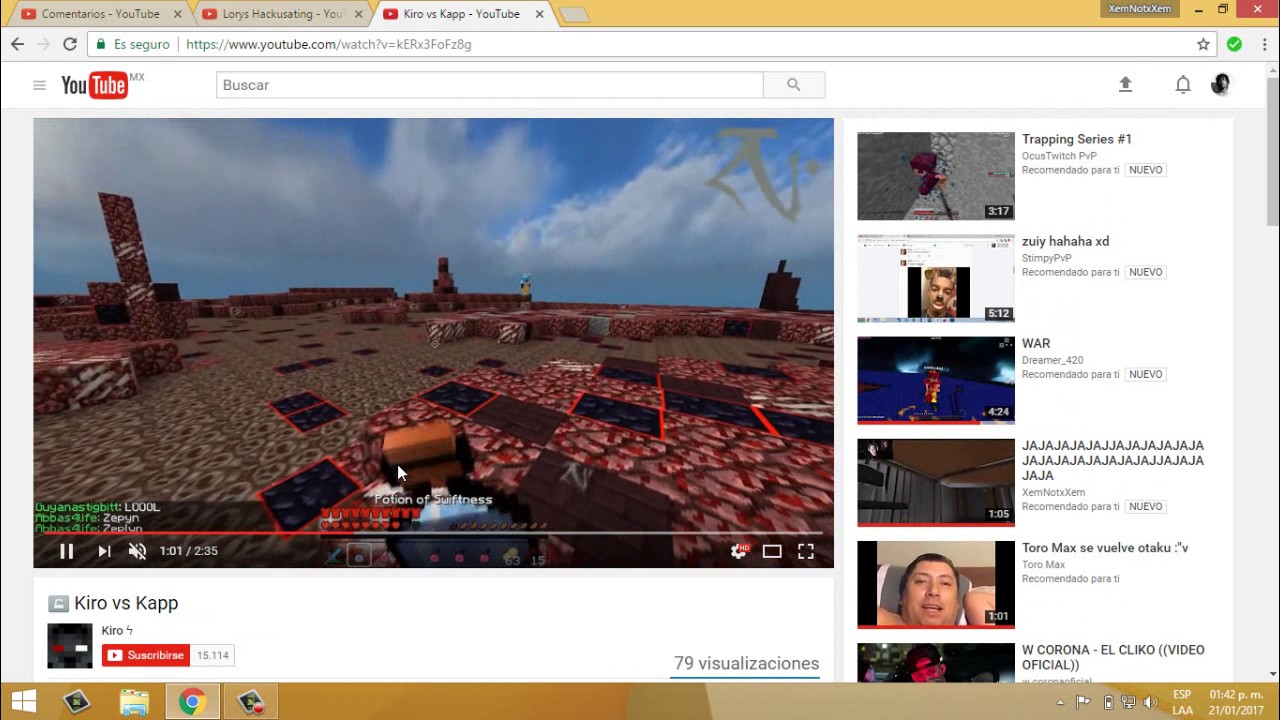Open the Windows Start button

click(23, 702)
